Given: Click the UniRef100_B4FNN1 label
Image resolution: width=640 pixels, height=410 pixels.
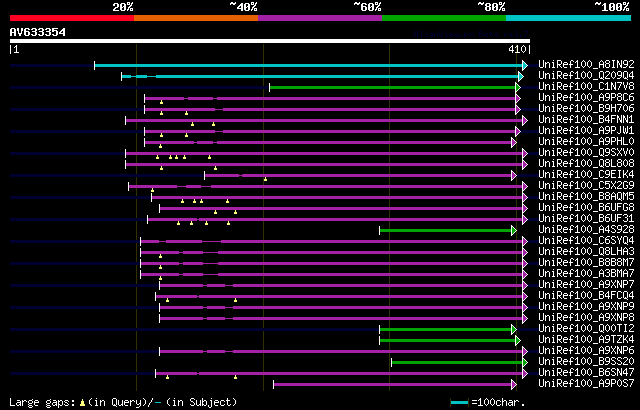Looking at the screenshot, I should pyautogui.click(x=586, y=120).
